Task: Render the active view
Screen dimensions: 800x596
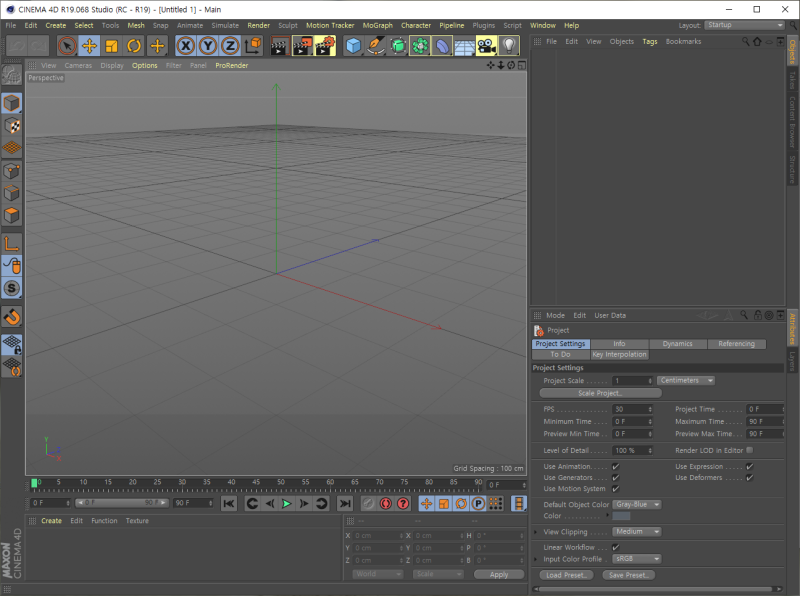Action: tap(279, 46)
